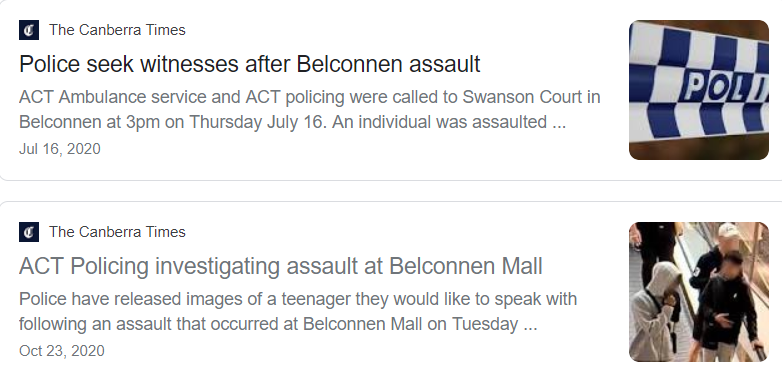Click the Canberra Times favicon on second result

29,232
